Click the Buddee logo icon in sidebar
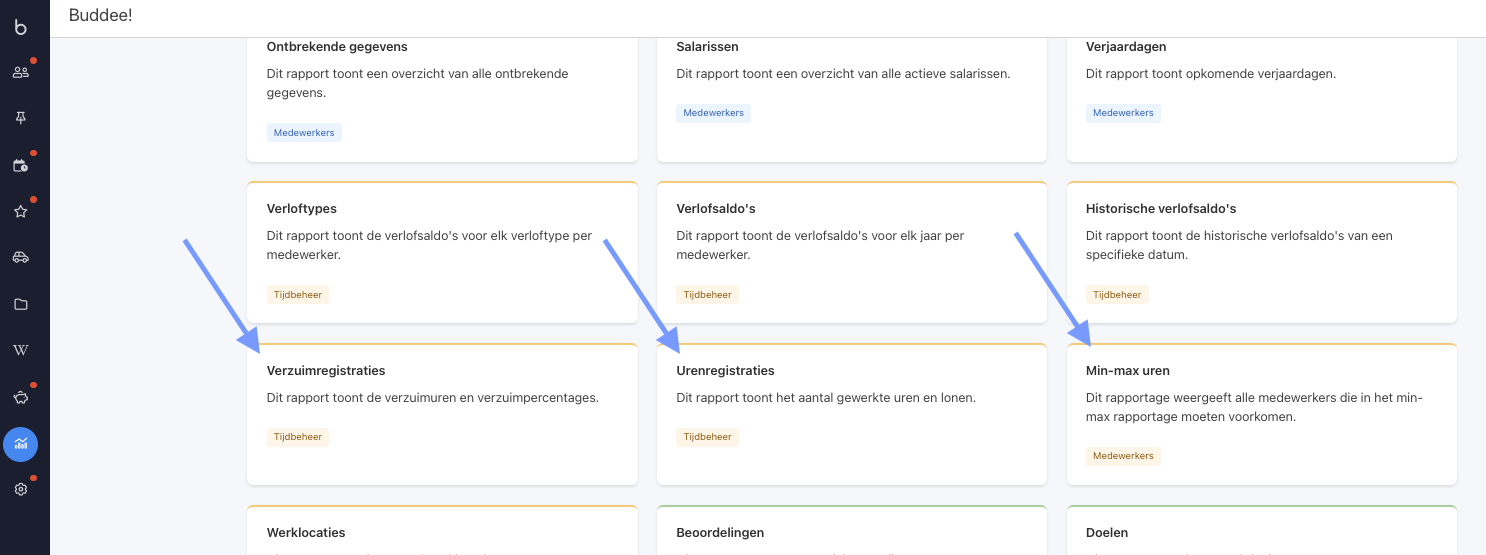This screenshot has height=555, width=1486. coord(20,27)
